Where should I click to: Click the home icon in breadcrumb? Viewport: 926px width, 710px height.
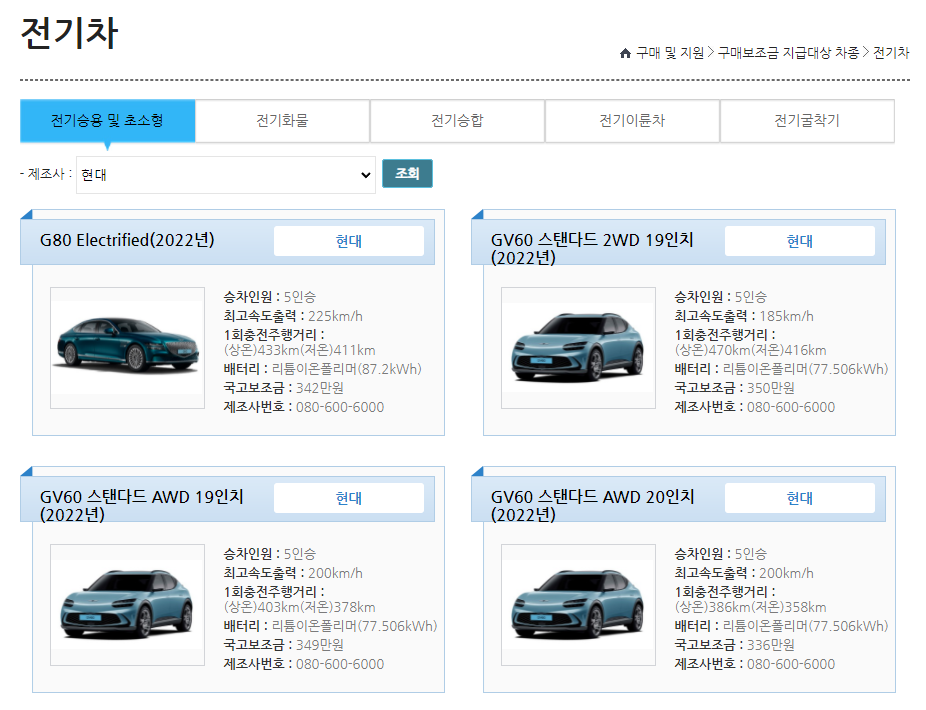coord(625,53)
